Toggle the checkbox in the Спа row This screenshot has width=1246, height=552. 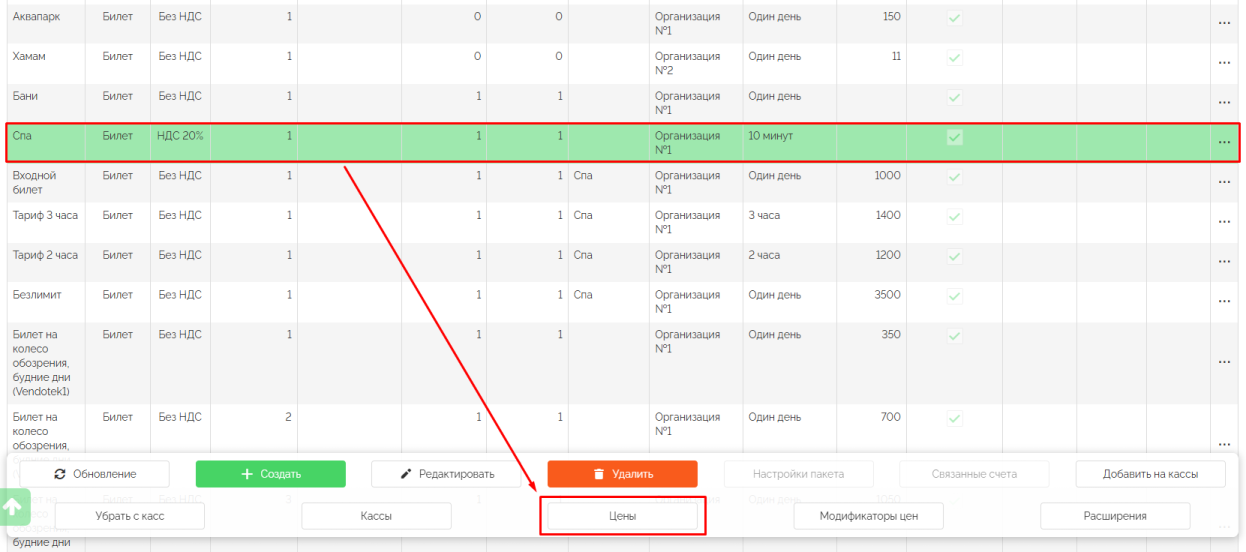(954, 137)
